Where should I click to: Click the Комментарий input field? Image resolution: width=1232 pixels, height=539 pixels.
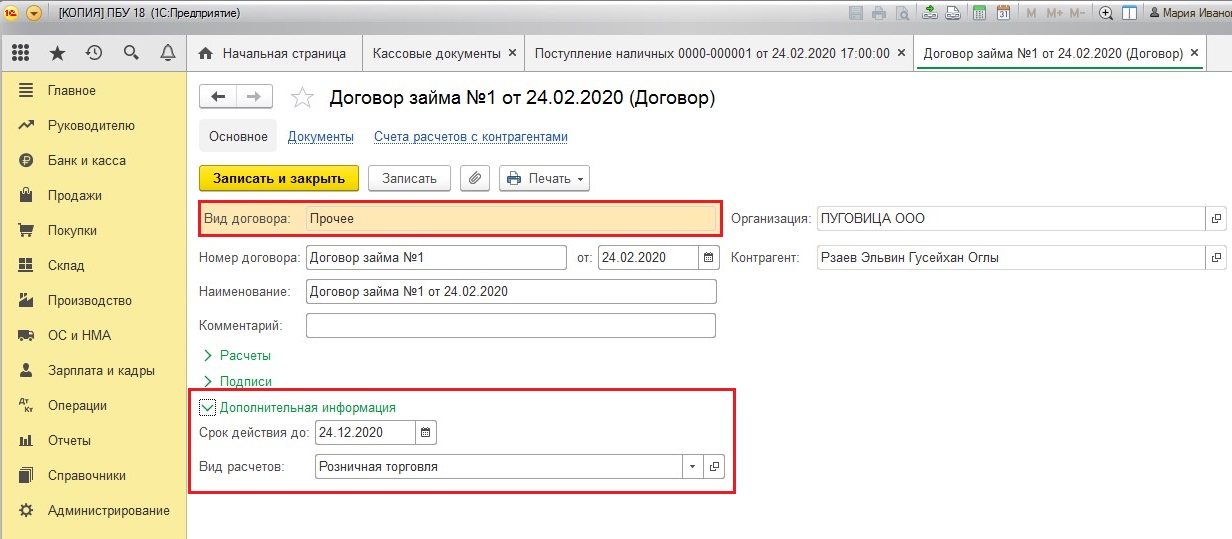click(x=511, y=326)
